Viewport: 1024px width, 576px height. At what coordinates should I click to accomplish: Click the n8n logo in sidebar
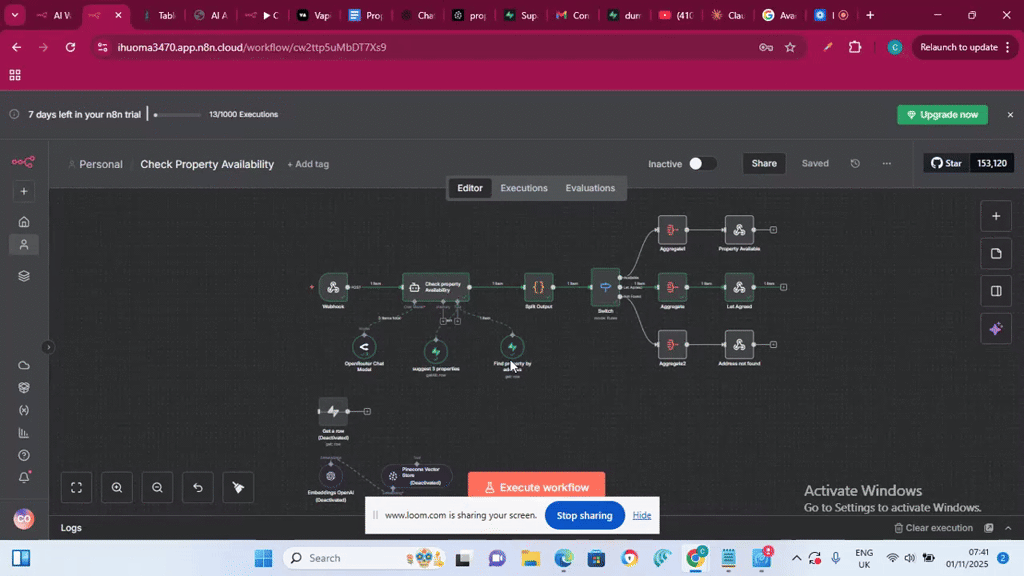[x=24, y=162]
